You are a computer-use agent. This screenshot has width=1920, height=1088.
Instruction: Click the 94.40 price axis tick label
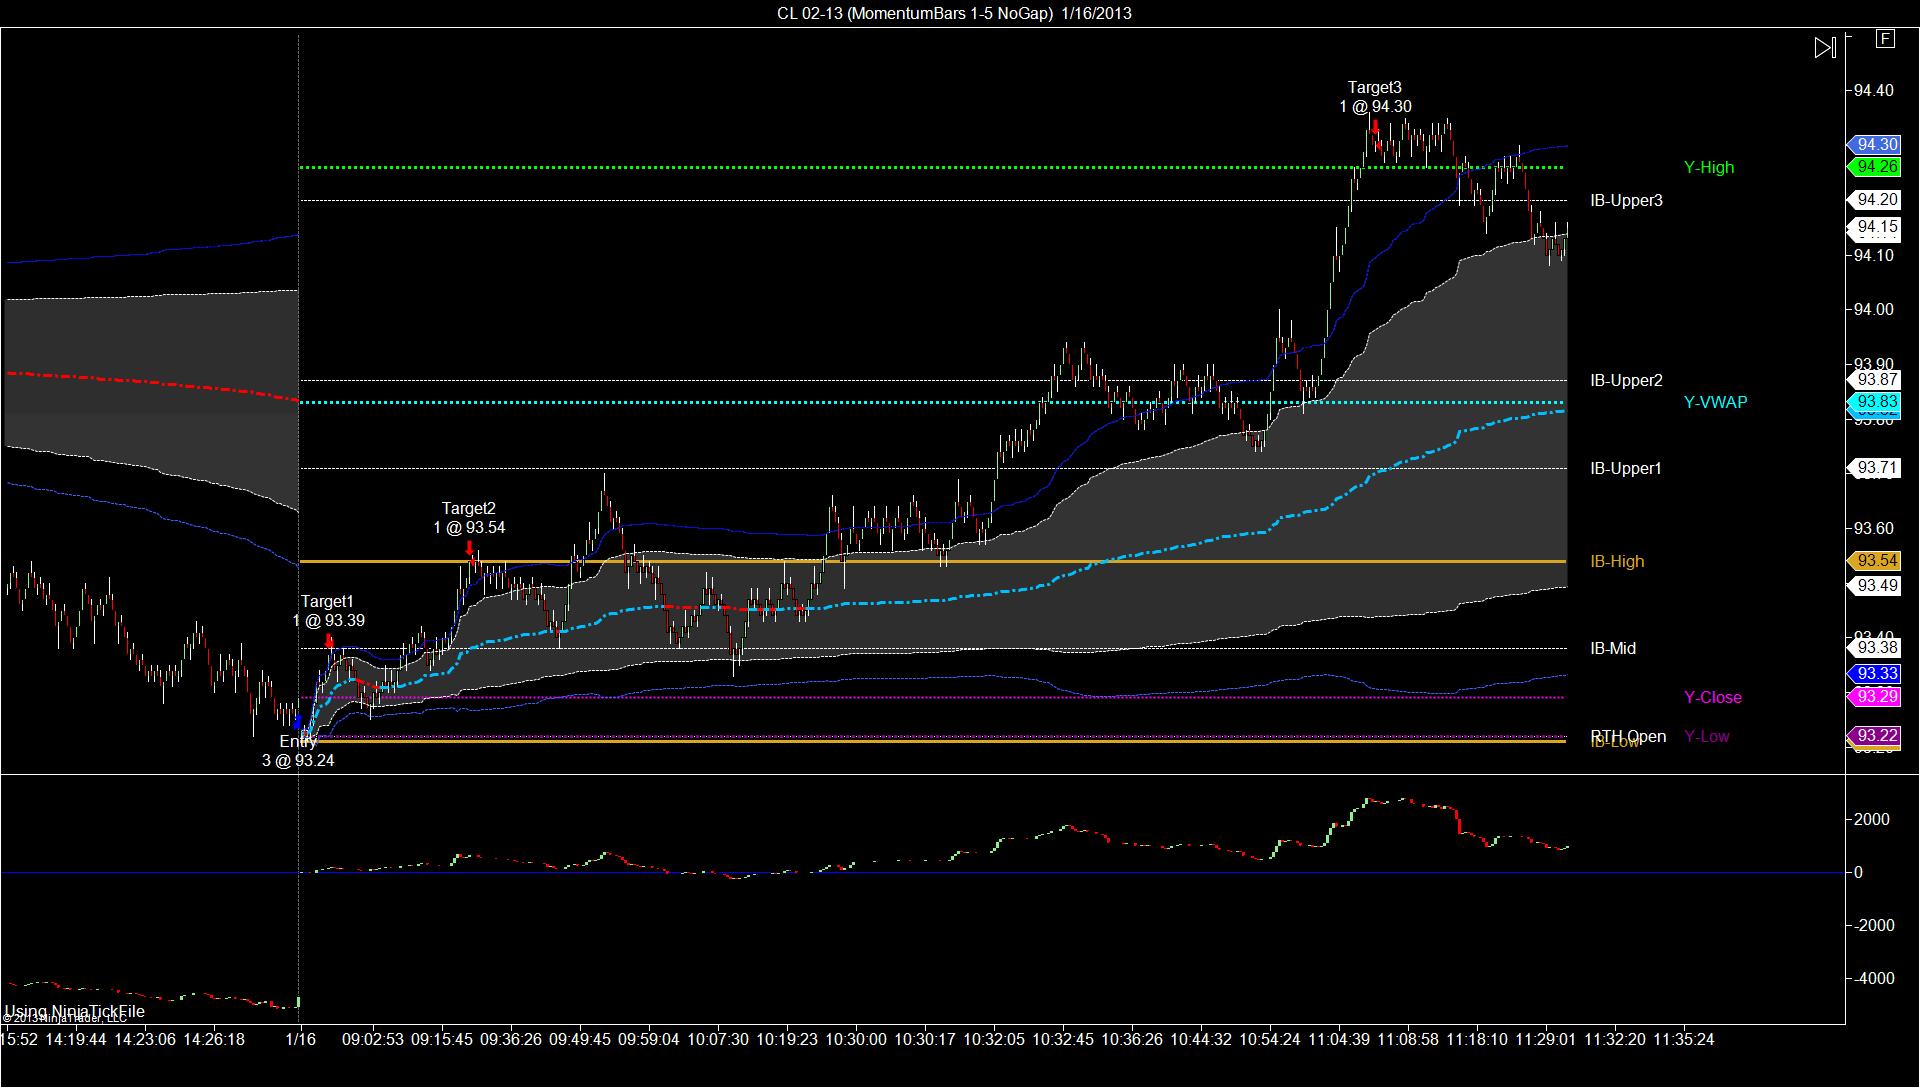[x=1873, y=90]
